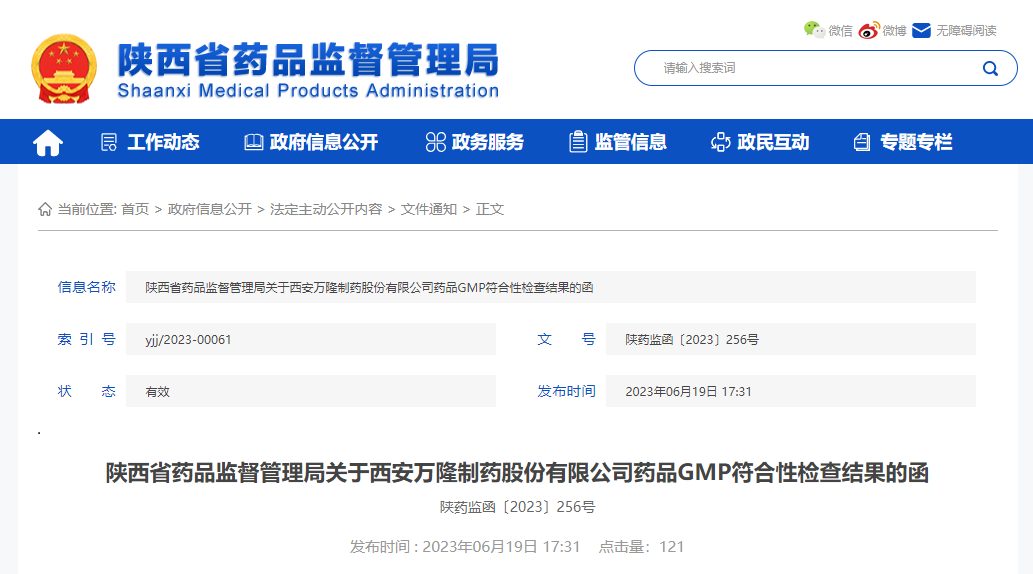Click 法定主动公开内容 in the breadcrumb

326,210
